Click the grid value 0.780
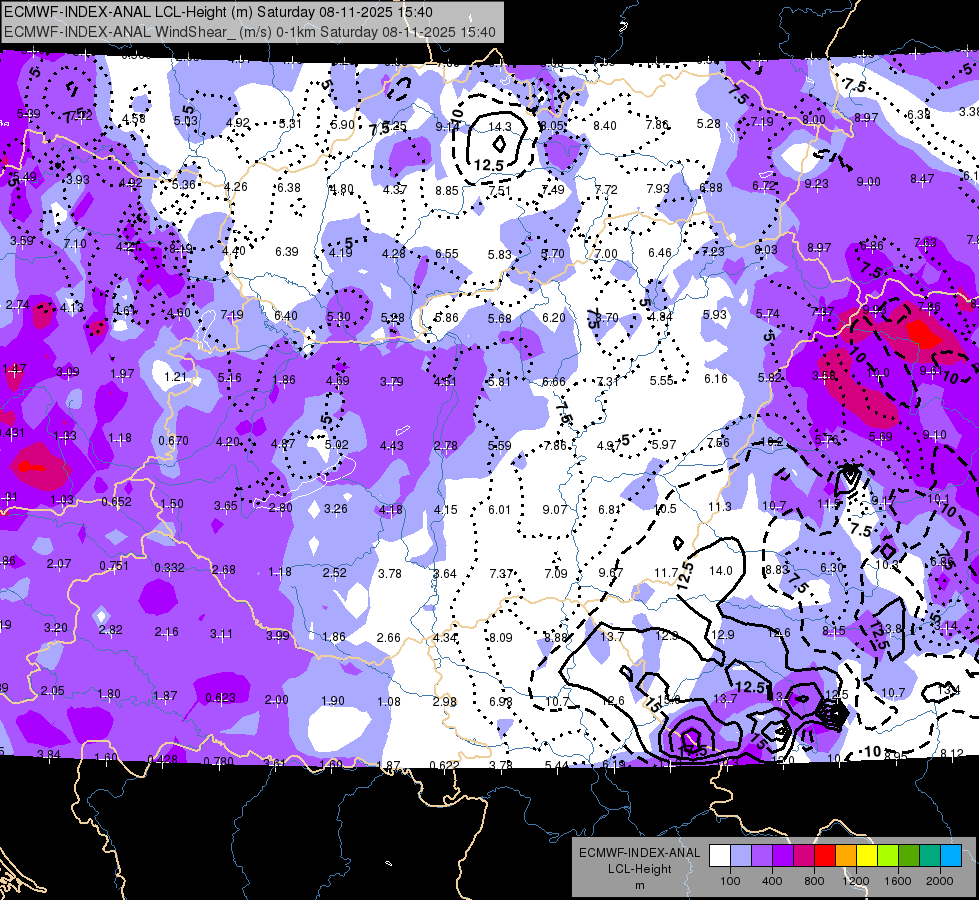 (219, 761)
